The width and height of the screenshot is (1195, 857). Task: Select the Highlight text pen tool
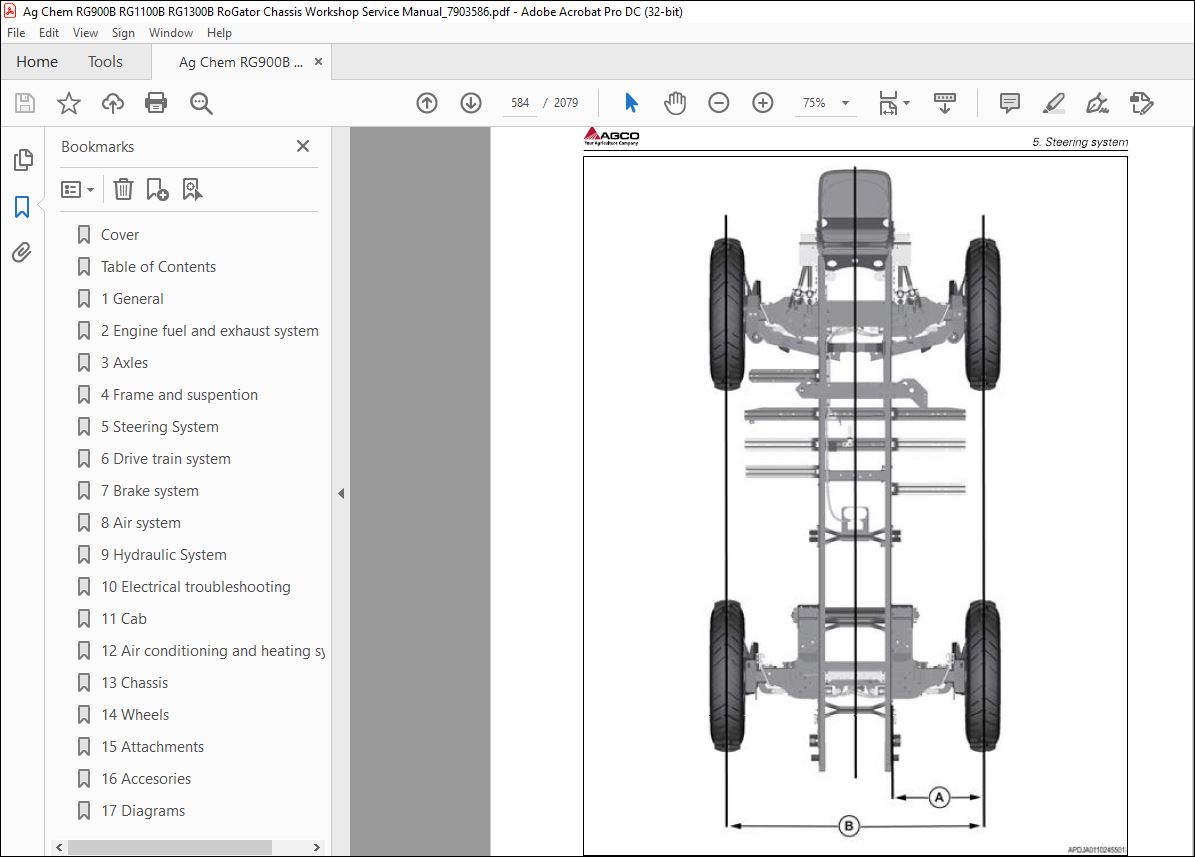coord(1053,103)
